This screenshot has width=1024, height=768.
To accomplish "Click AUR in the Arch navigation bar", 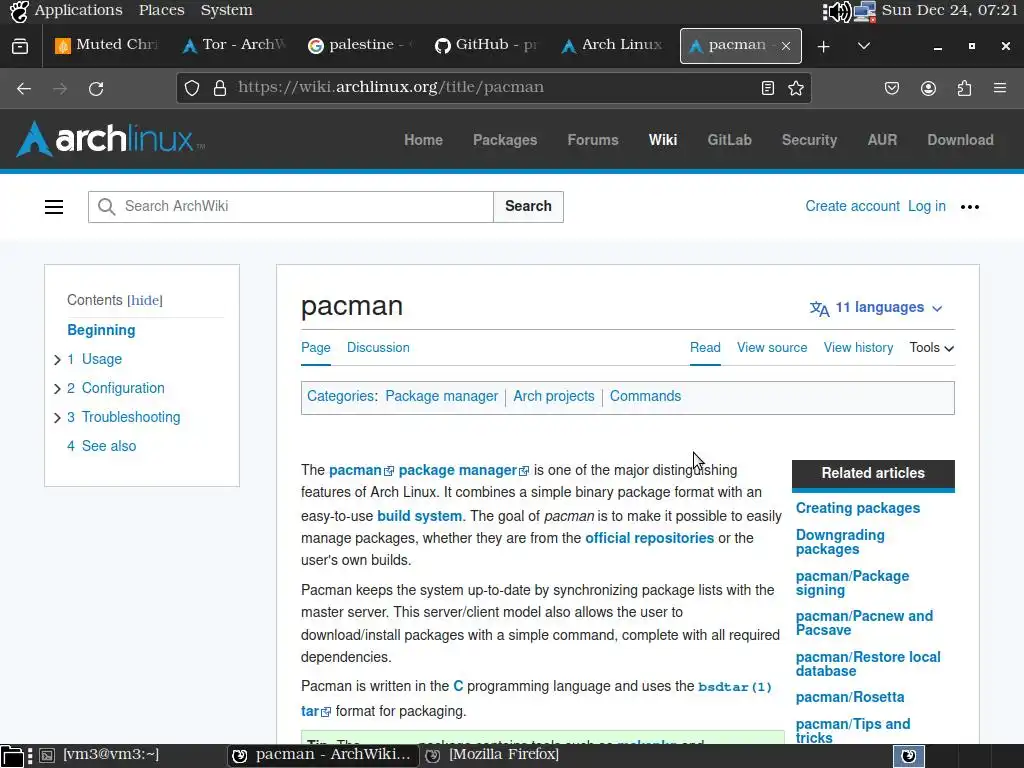I will (882, 140).
